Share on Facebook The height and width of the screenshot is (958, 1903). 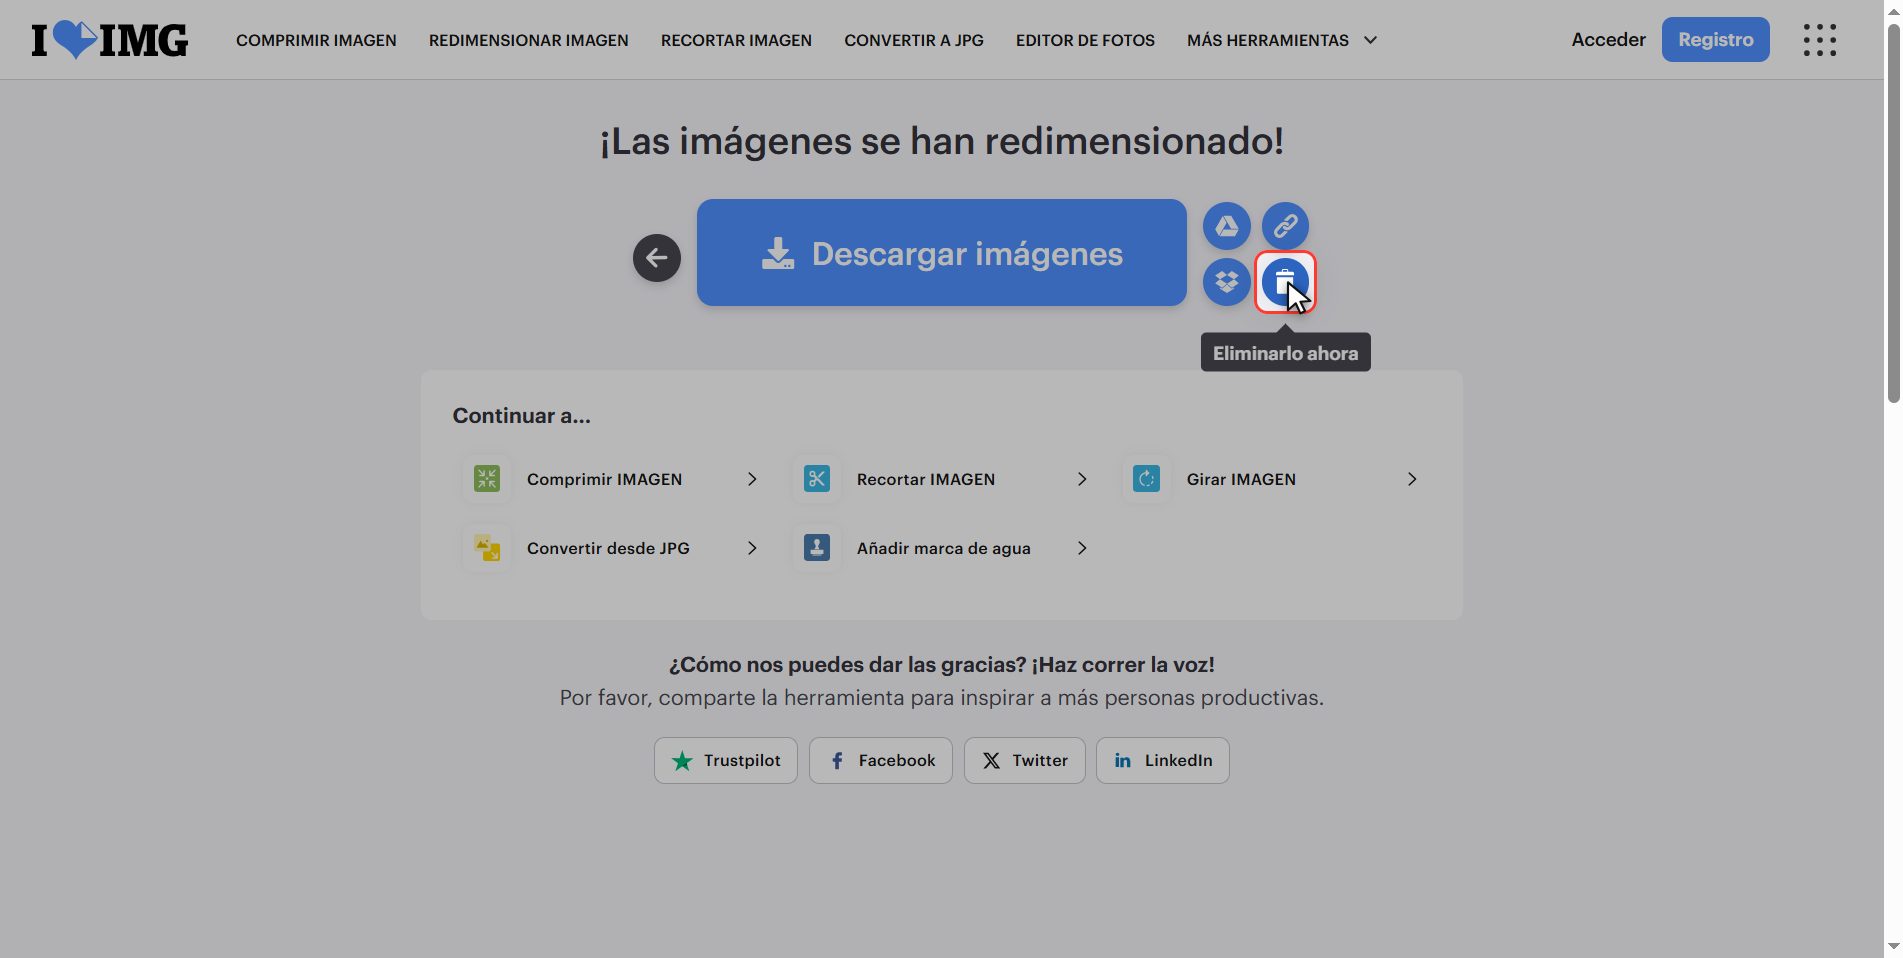(x=881, y=761)
